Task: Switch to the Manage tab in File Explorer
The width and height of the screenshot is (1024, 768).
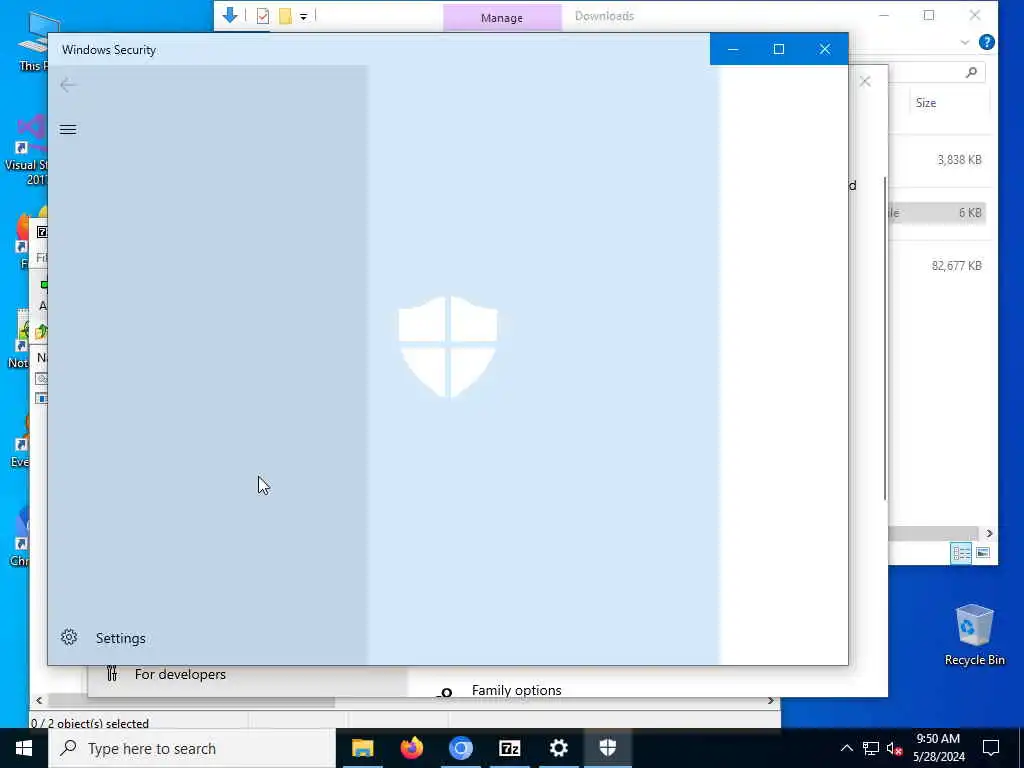Action: (502, 18)
